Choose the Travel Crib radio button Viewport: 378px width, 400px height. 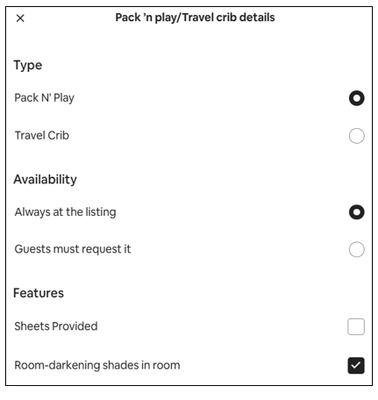(x=356, y=136)
